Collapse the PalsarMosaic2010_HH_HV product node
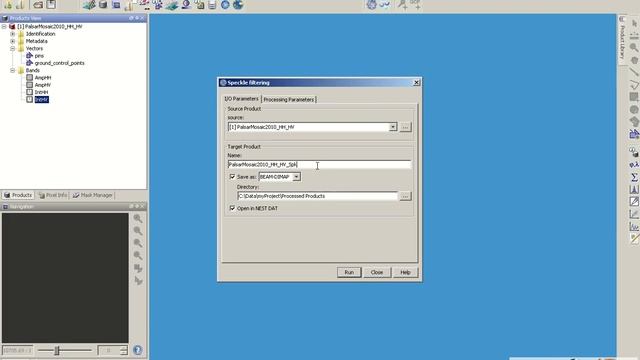 tap(4, 27)
